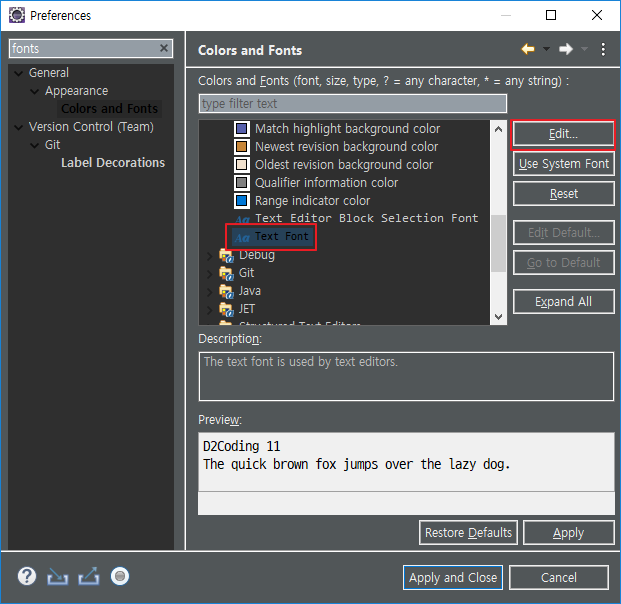Select Colors and Fonts in left tree

109,109
